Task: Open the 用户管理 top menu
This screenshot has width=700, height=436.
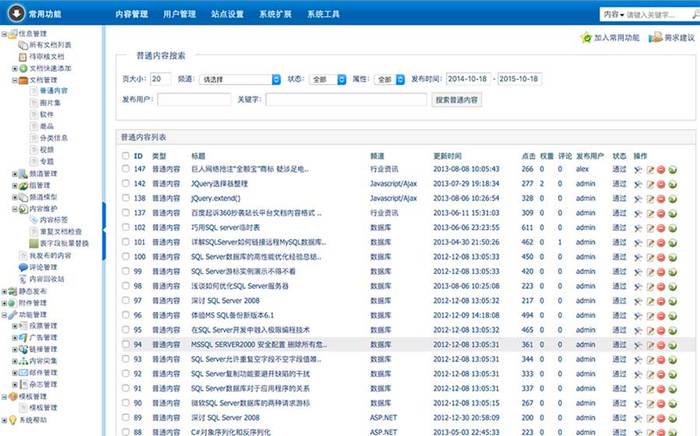Action: point(179,15)
